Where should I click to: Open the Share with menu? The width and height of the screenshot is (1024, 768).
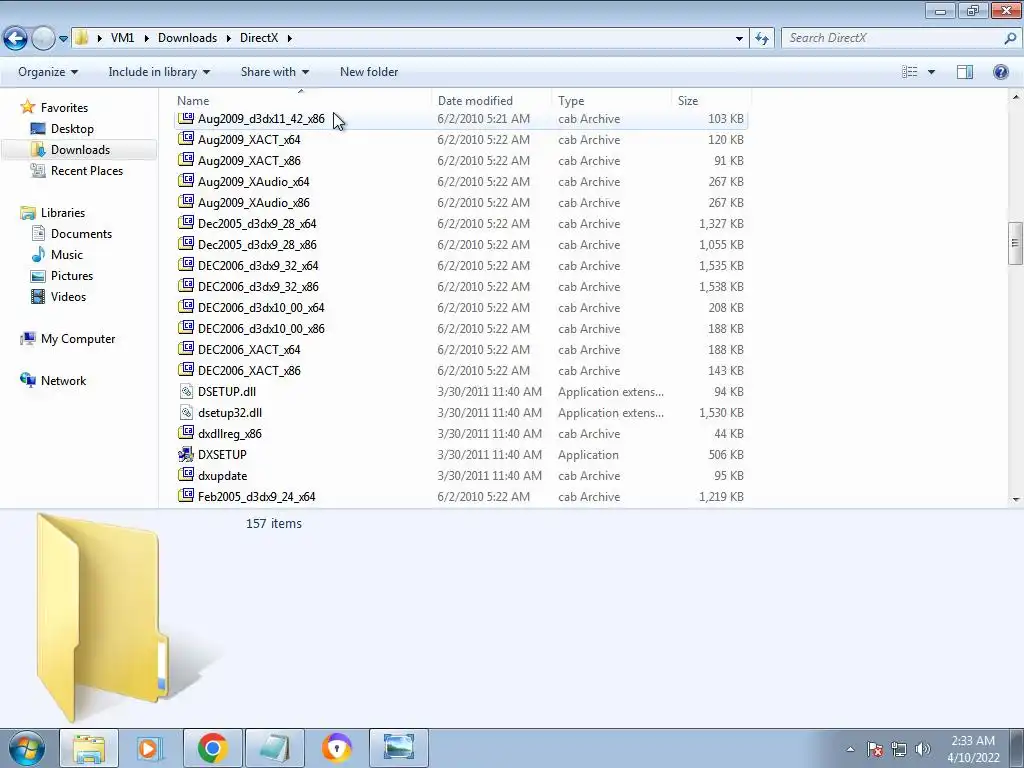pos(274,72)
